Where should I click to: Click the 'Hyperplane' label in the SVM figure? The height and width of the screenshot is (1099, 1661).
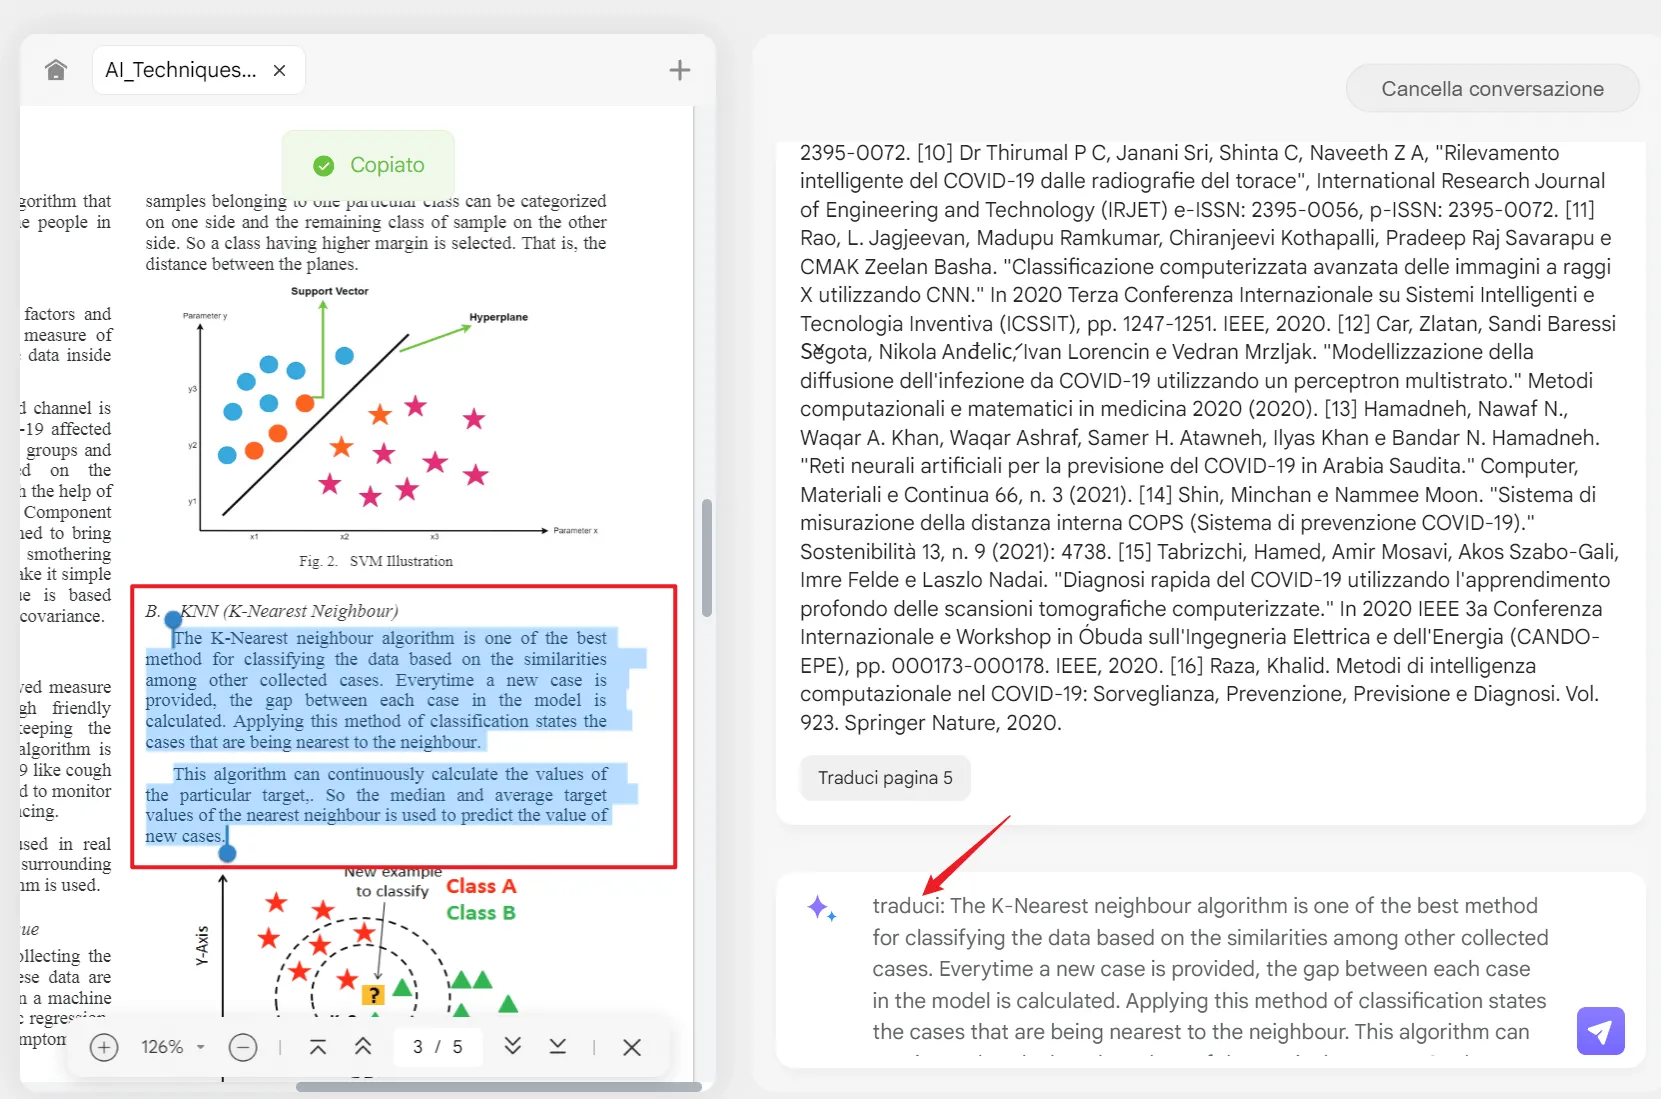(498, 317)
